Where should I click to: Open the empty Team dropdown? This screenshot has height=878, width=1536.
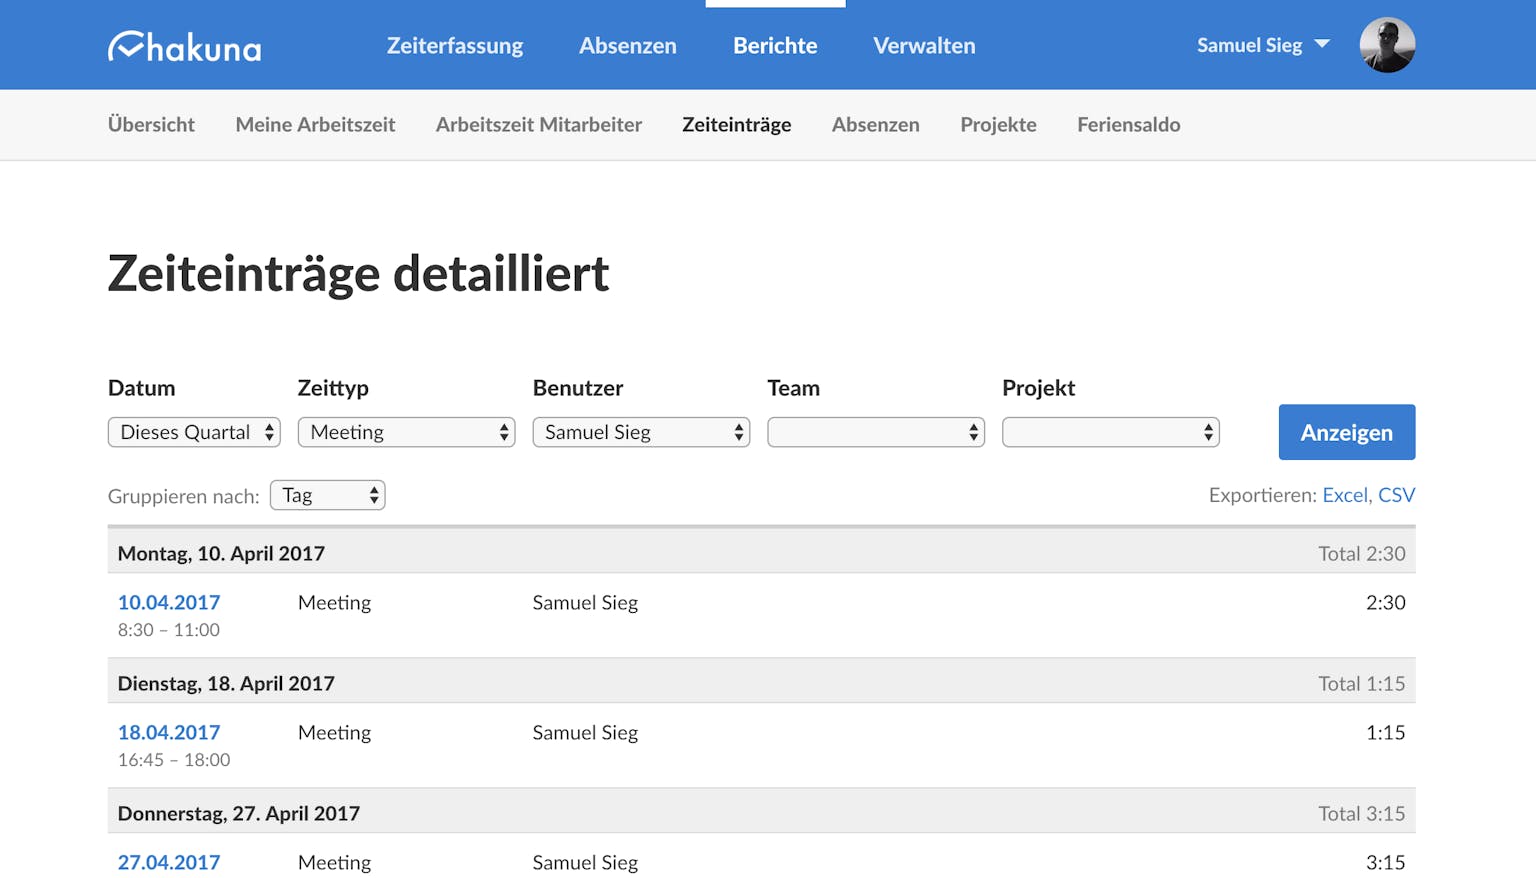click(876, 432)
